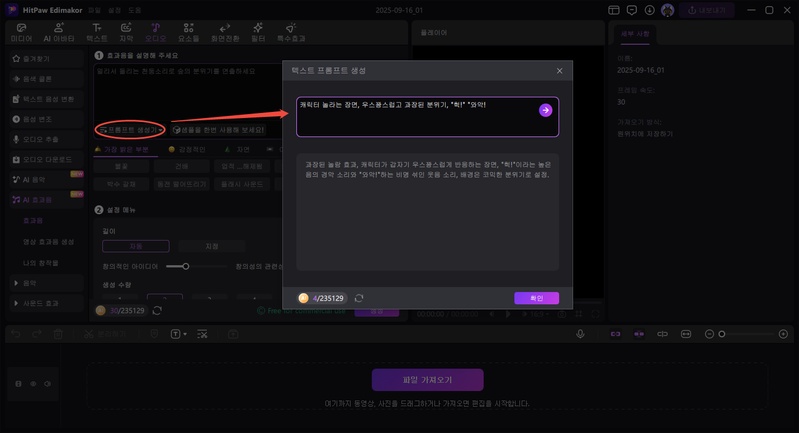Open the 자막 (Subtitles) tool
This screenshot has width=799, height=433.
coord(126,33)
